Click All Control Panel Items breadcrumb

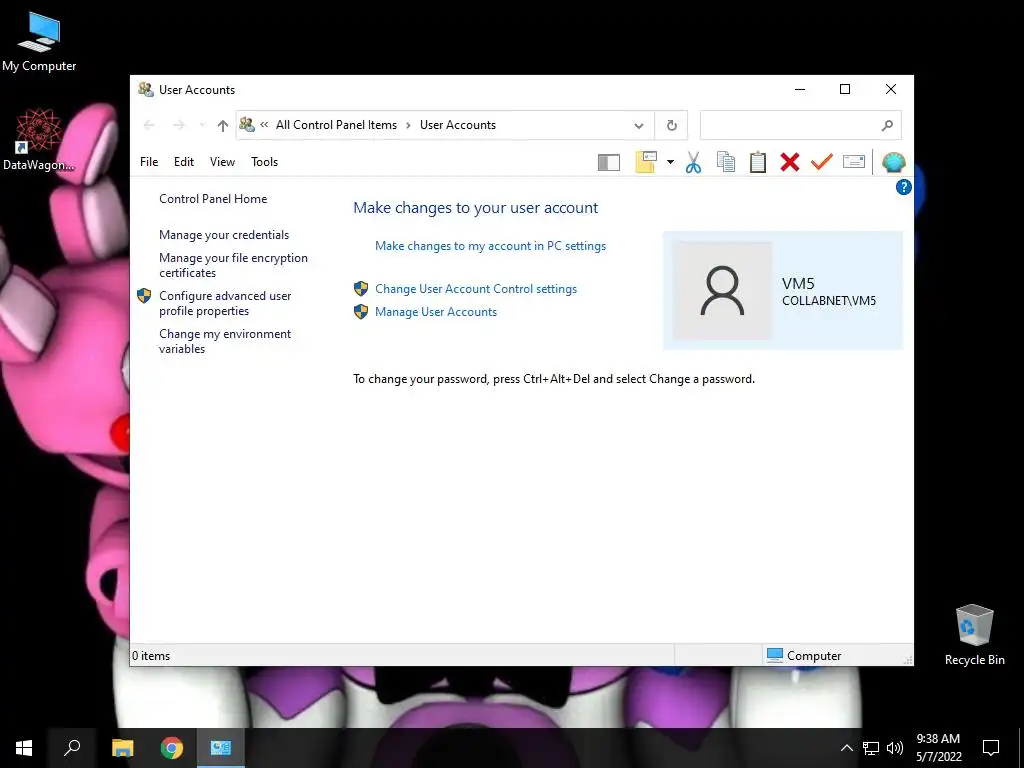coord(336,125)
